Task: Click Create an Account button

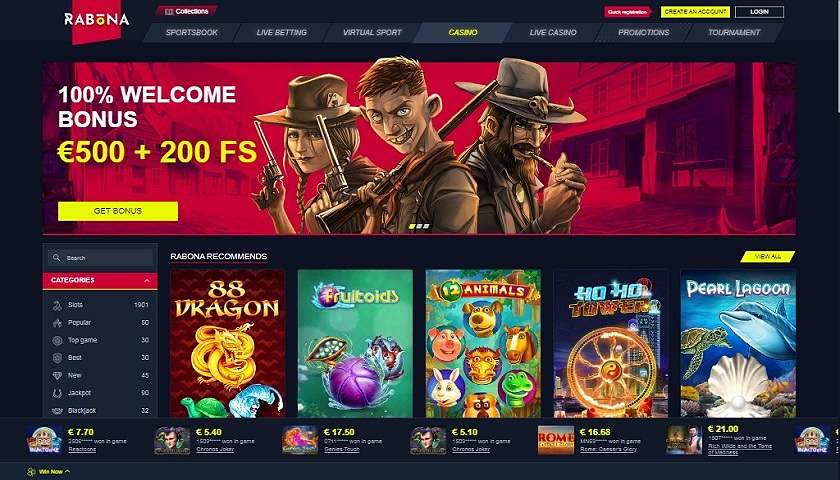Action: pos(695,12)
